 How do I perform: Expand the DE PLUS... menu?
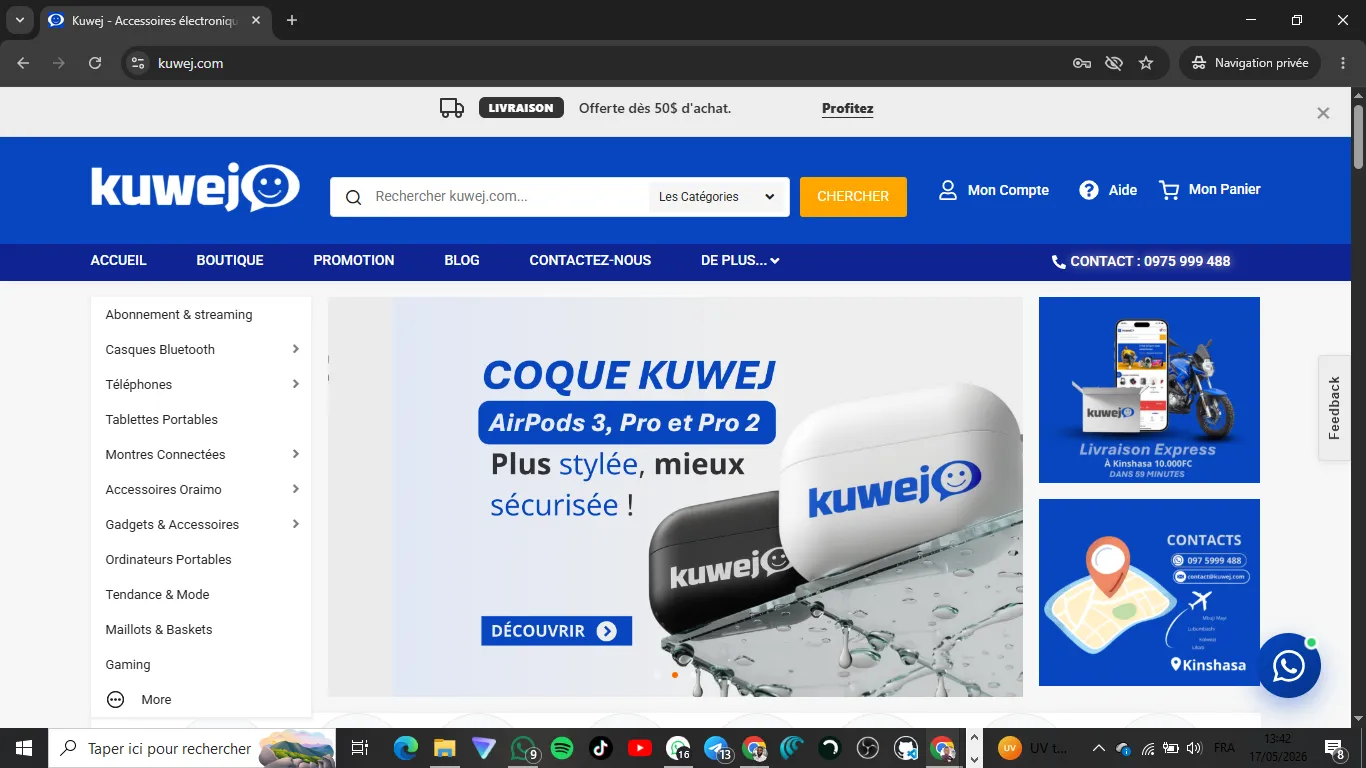click(x=740, y=261)
